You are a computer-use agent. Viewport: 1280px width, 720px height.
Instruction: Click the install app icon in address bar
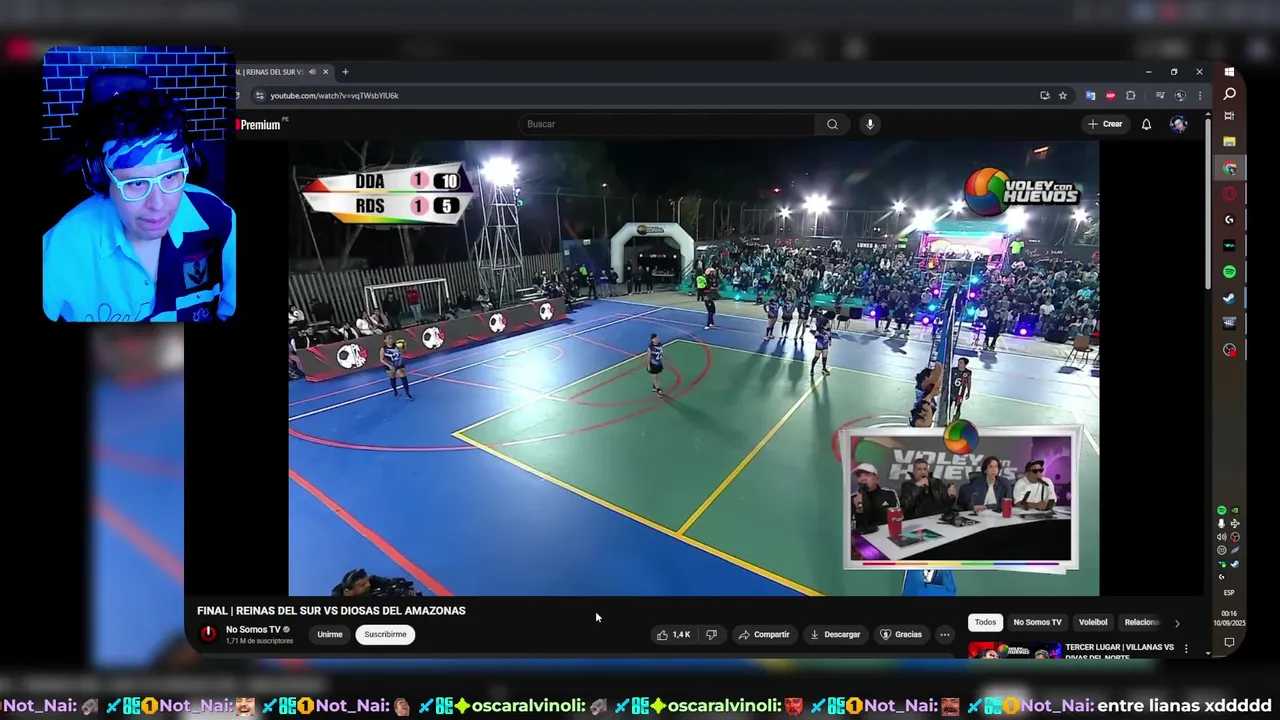[x=1045, y=96]
